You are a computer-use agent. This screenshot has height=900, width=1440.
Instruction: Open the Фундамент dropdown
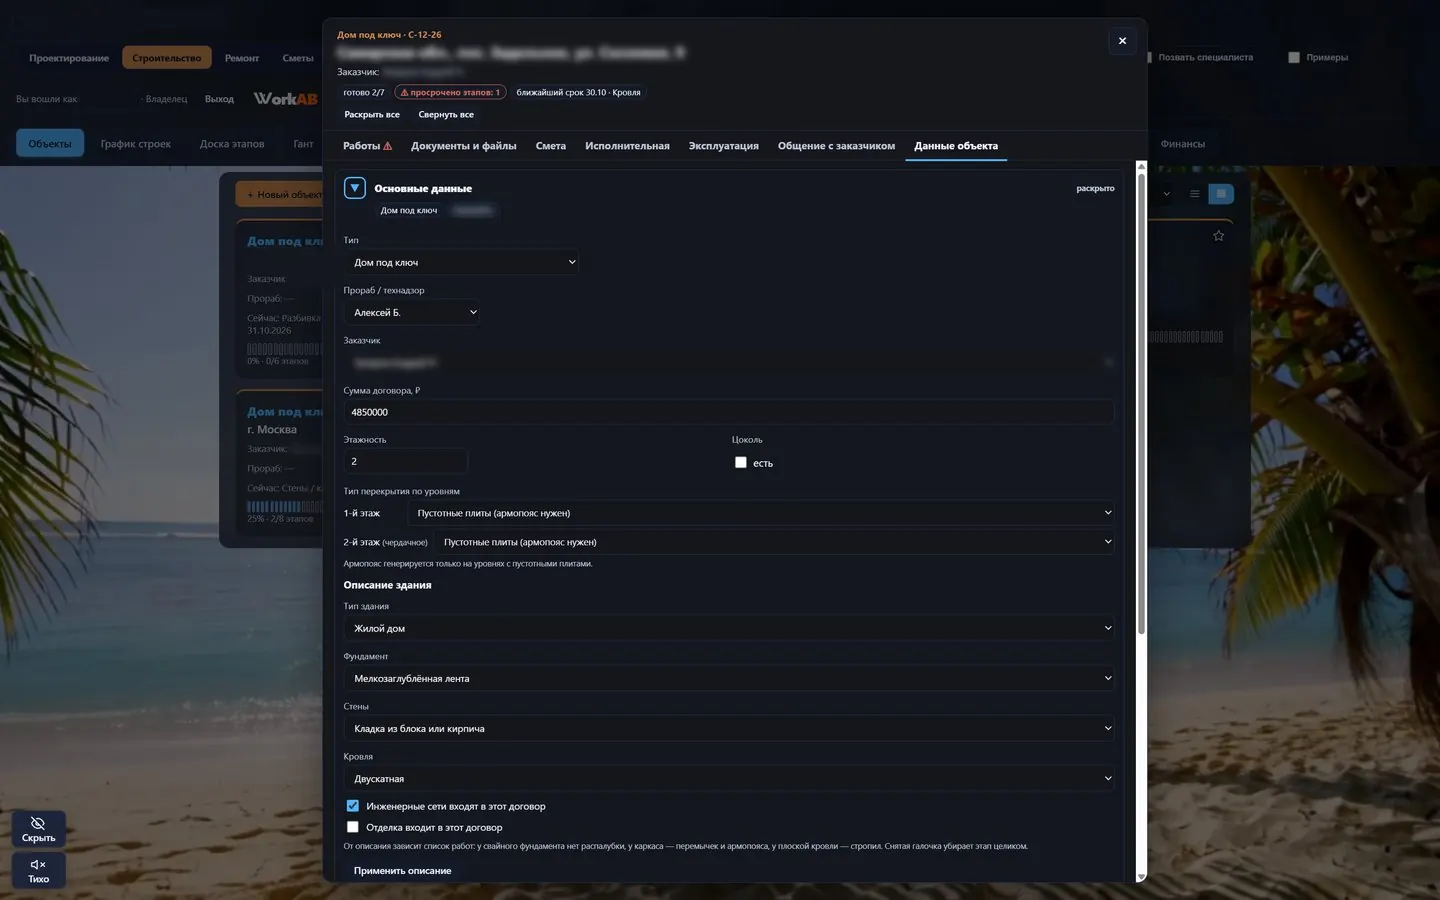[x=729, y=678]
